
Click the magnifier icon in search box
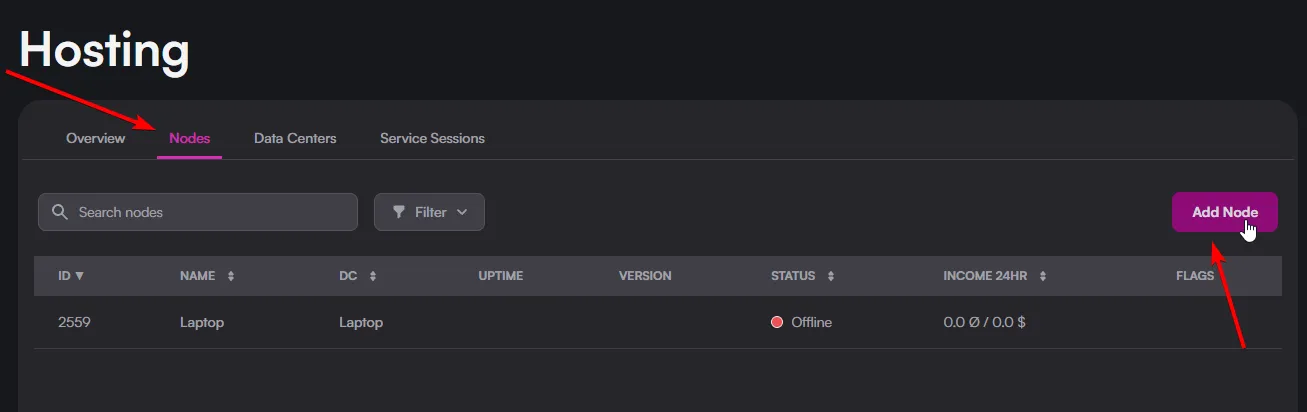[60, 212]
